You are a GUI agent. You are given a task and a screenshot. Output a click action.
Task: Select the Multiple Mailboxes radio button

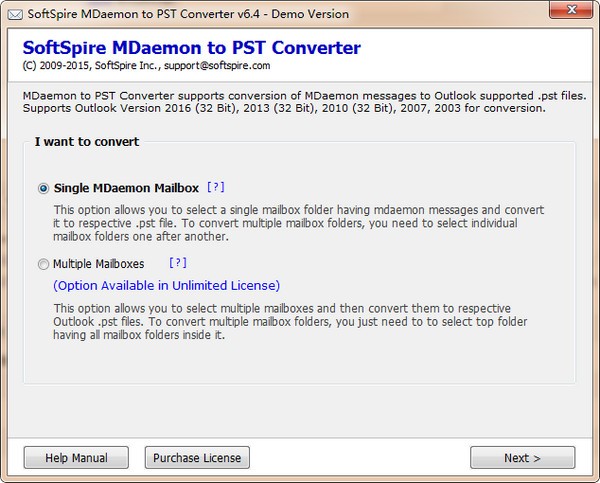click(x=43, y=264)
